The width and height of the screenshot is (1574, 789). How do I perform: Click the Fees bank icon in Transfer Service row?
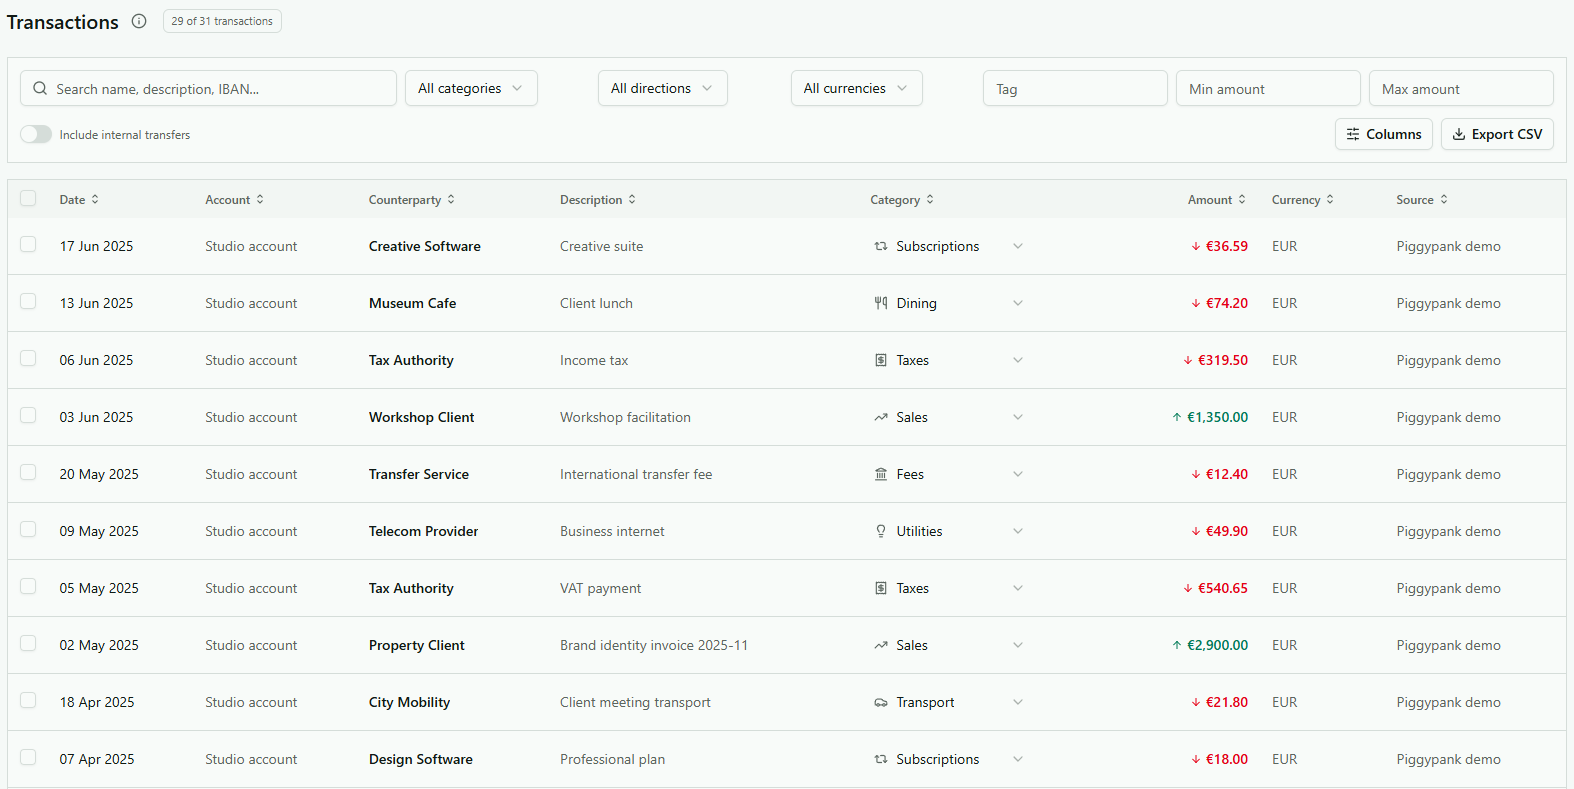(881, 474)
